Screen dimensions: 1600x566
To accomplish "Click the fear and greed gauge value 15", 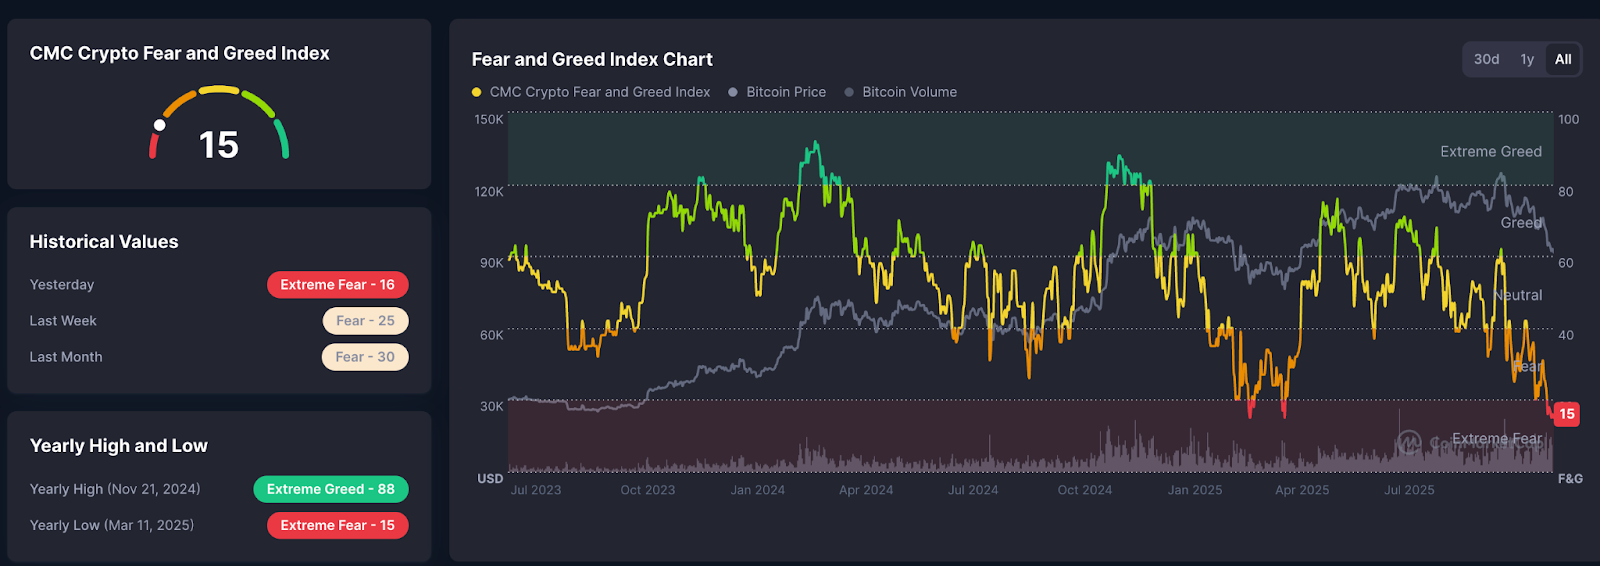I will pos(218,145).
